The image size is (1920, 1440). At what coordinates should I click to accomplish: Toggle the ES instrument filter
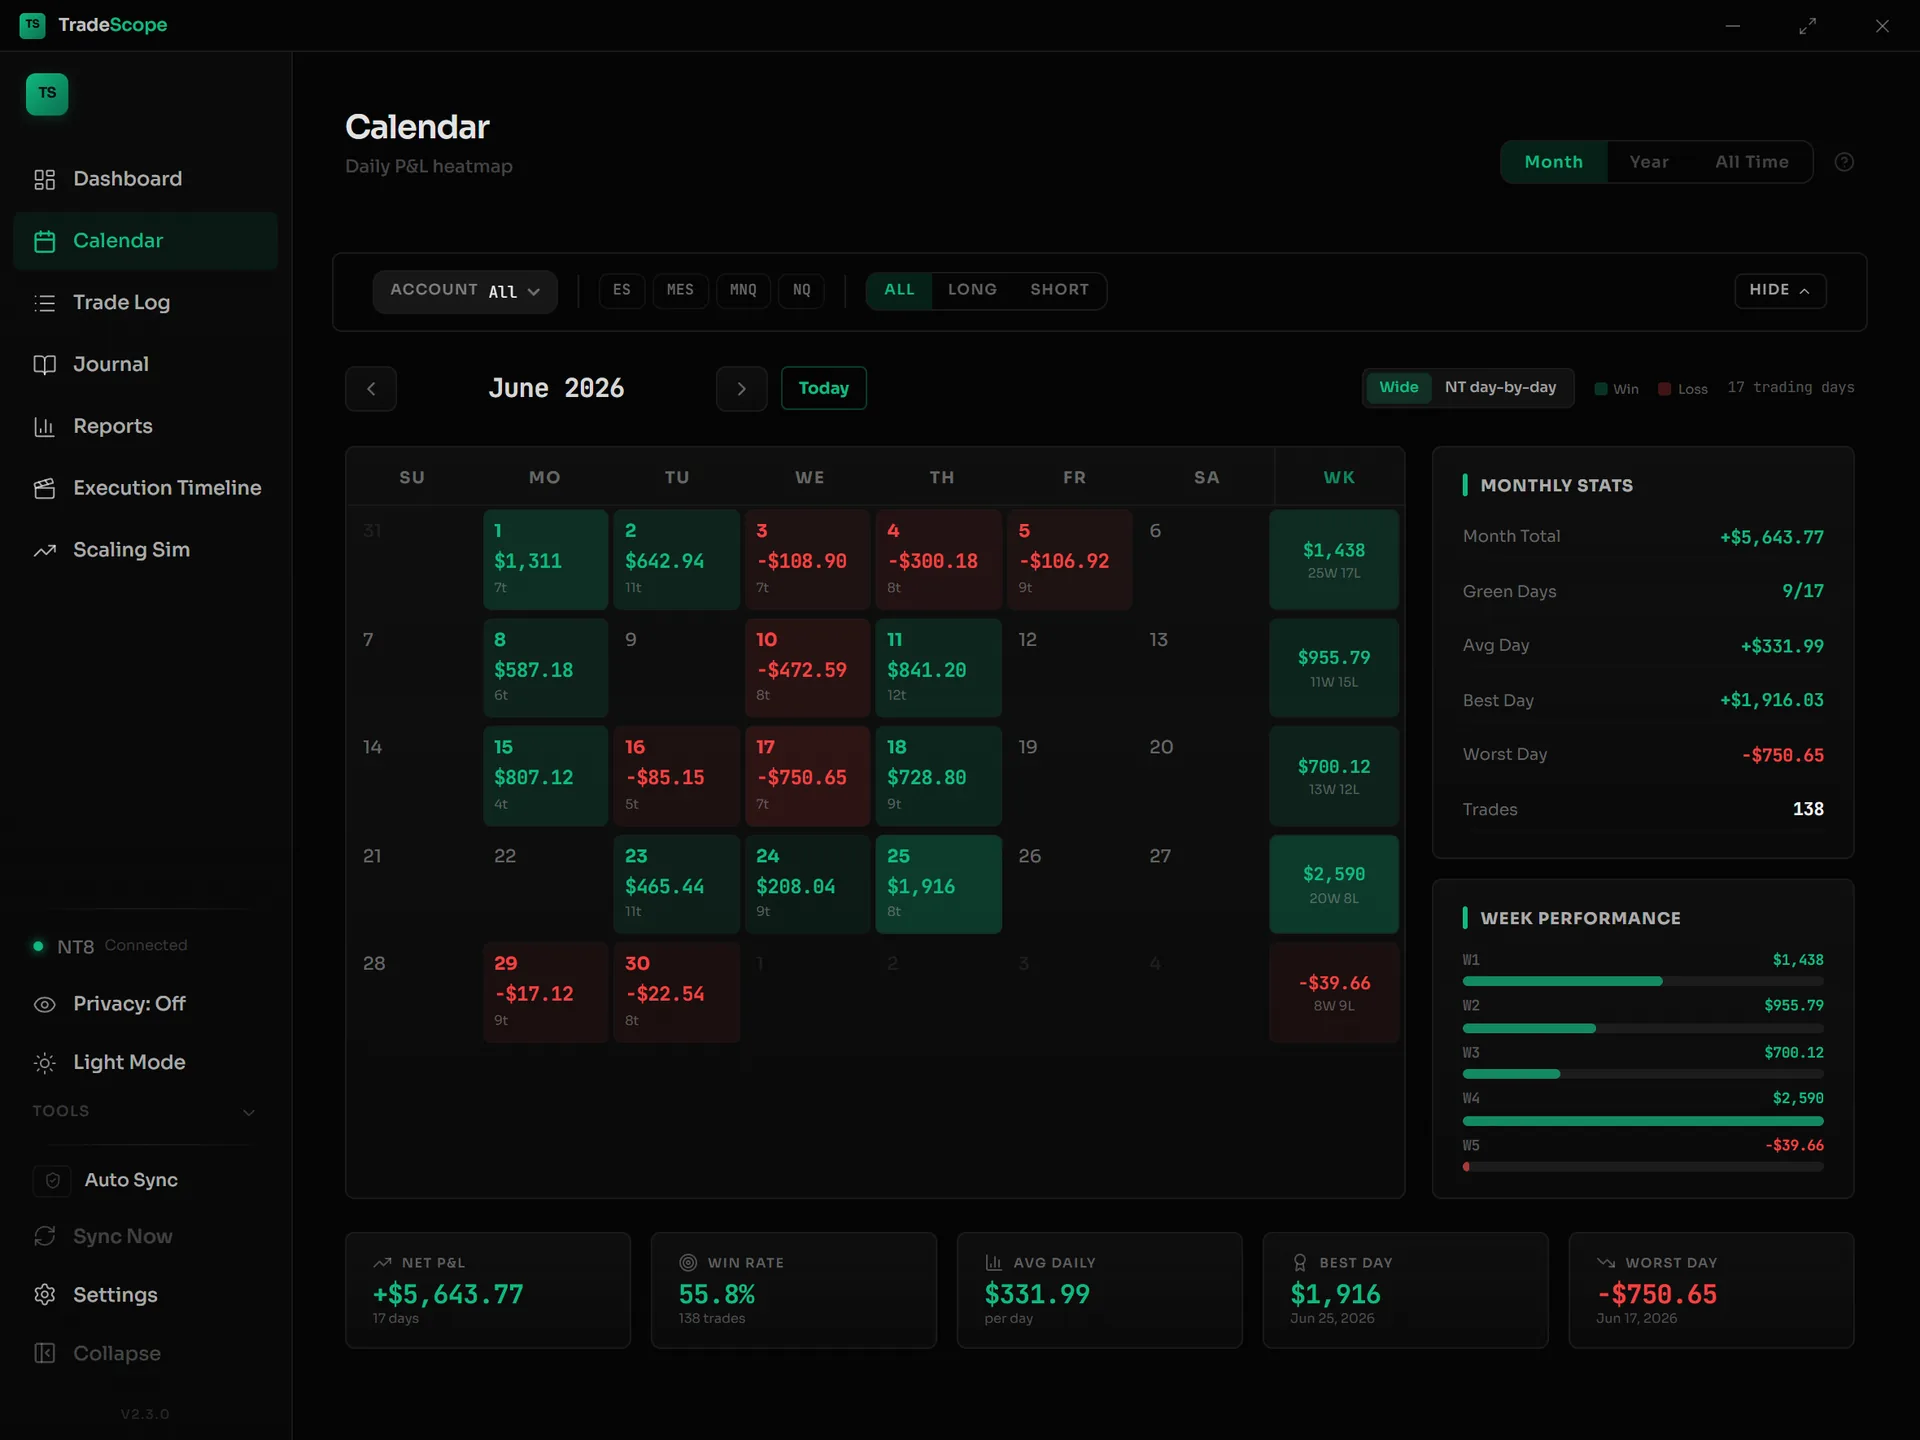pyautogui.click(x=622, y=290)
